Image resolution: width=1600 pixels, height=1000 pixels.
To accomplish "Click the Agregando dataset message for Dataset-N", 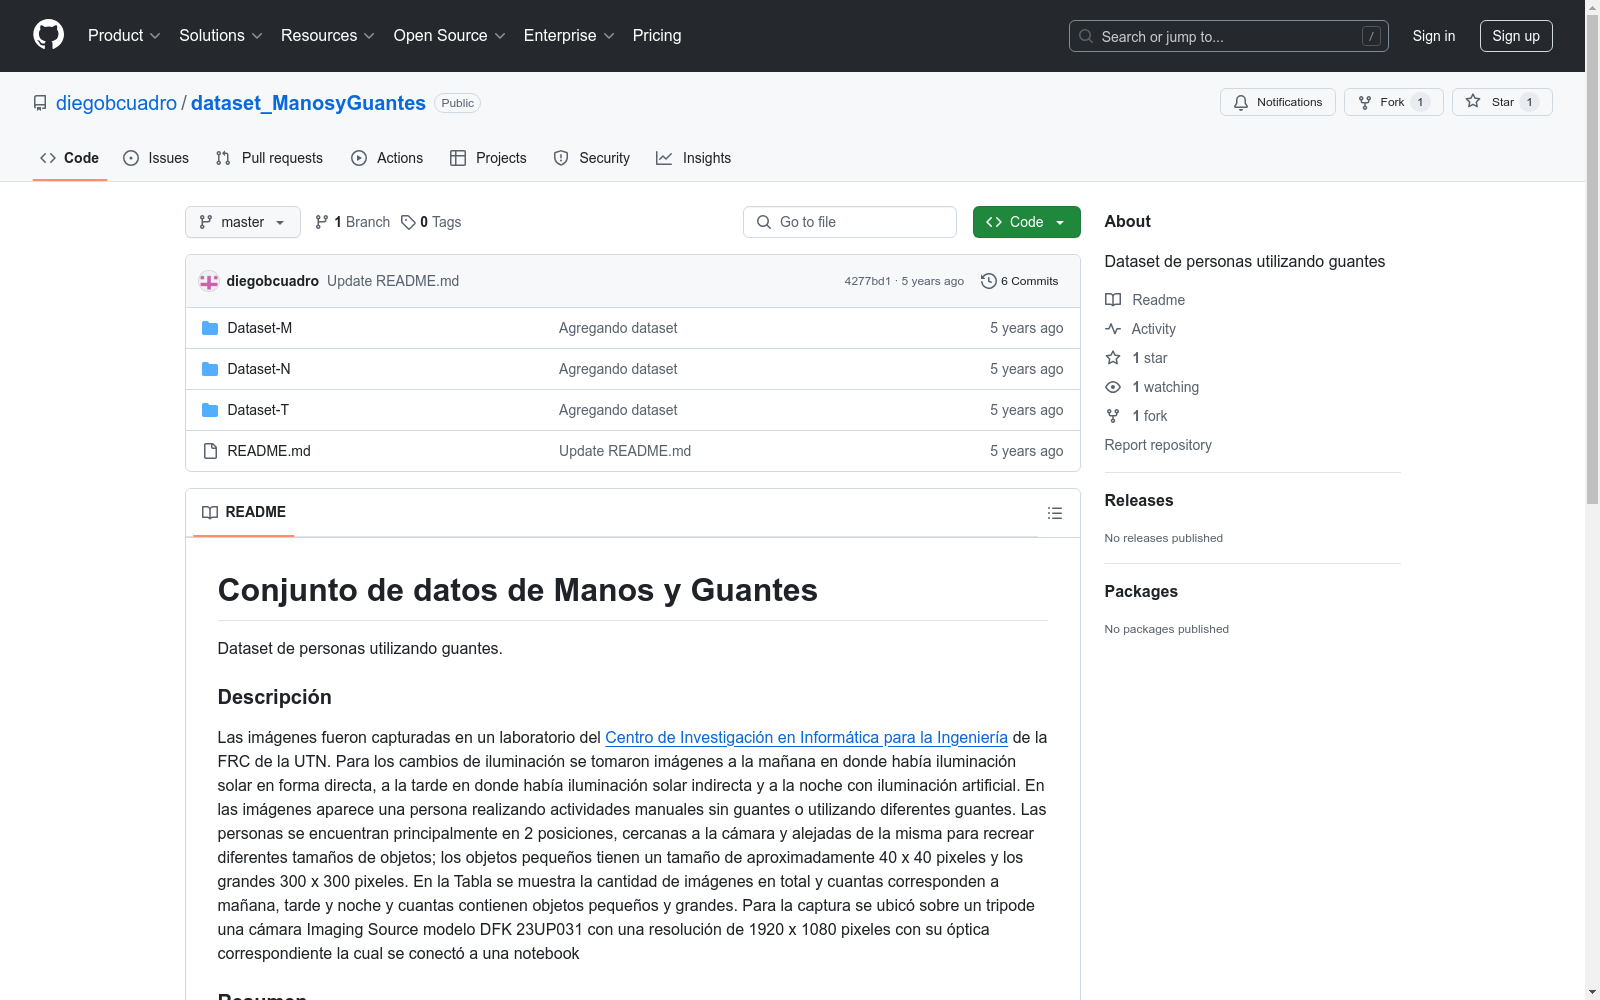I will 618,369.
